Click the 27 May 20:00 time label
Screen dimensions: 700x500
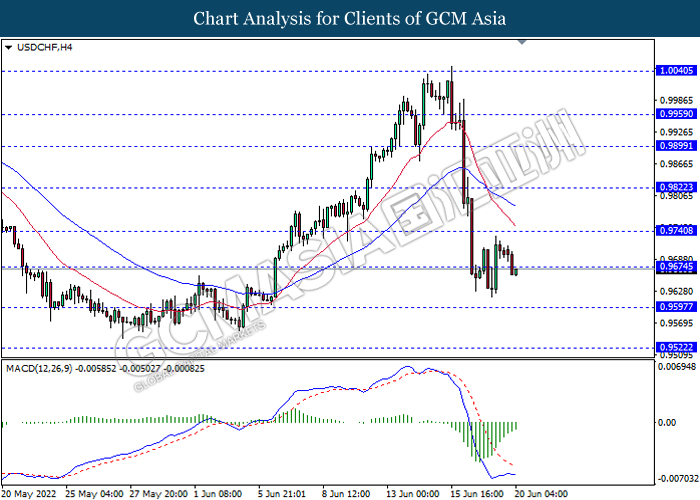159,494
